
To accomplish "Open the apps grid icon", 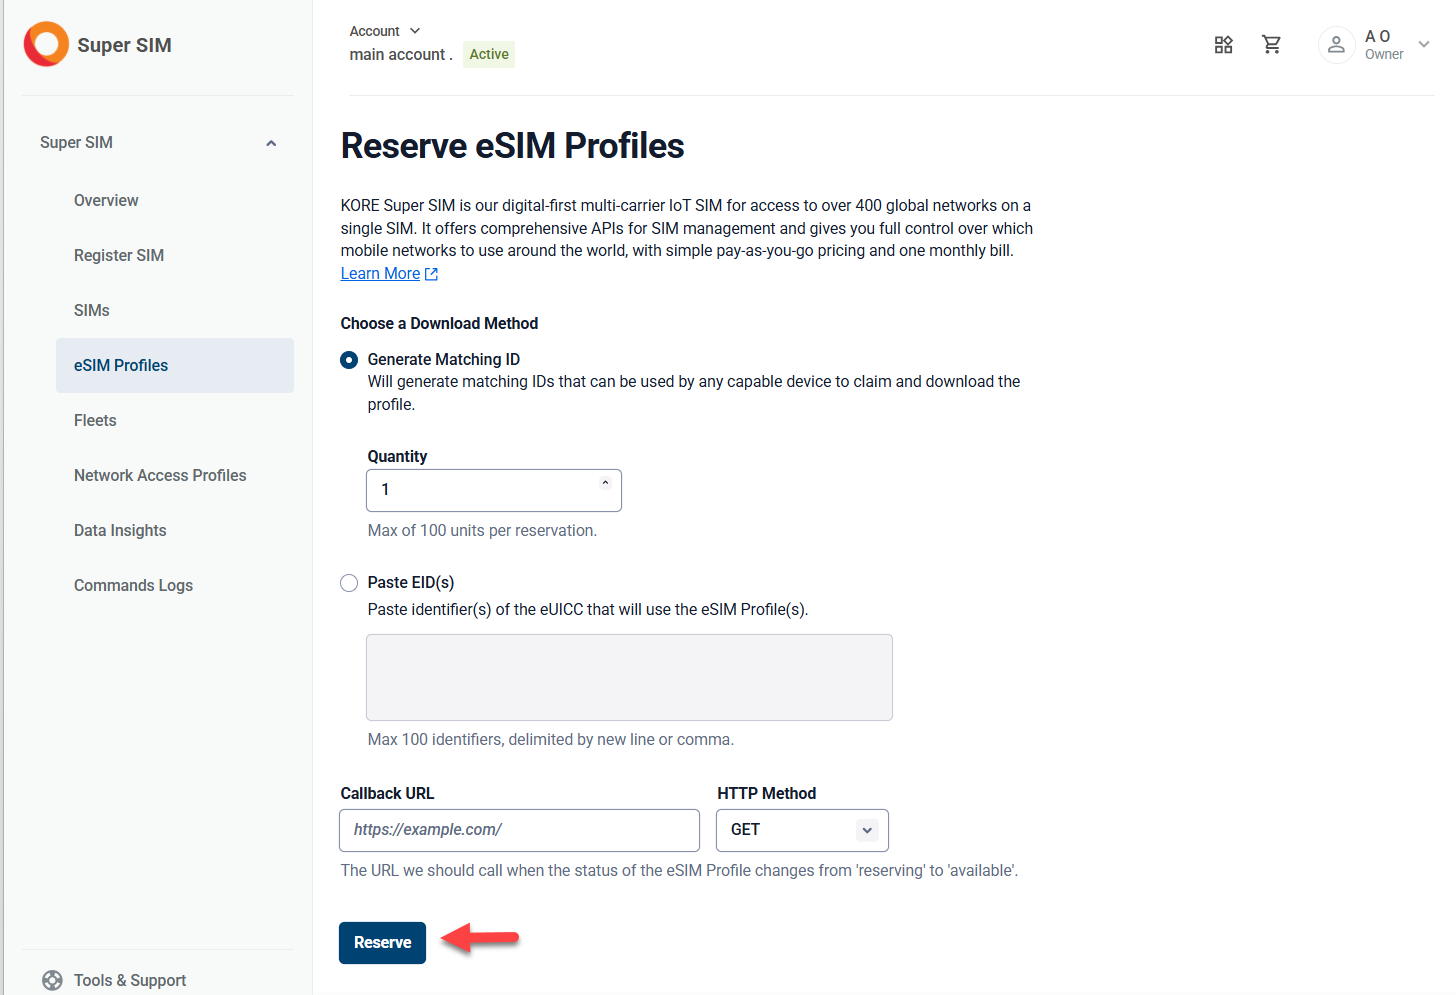I will tap(1223, 45).
